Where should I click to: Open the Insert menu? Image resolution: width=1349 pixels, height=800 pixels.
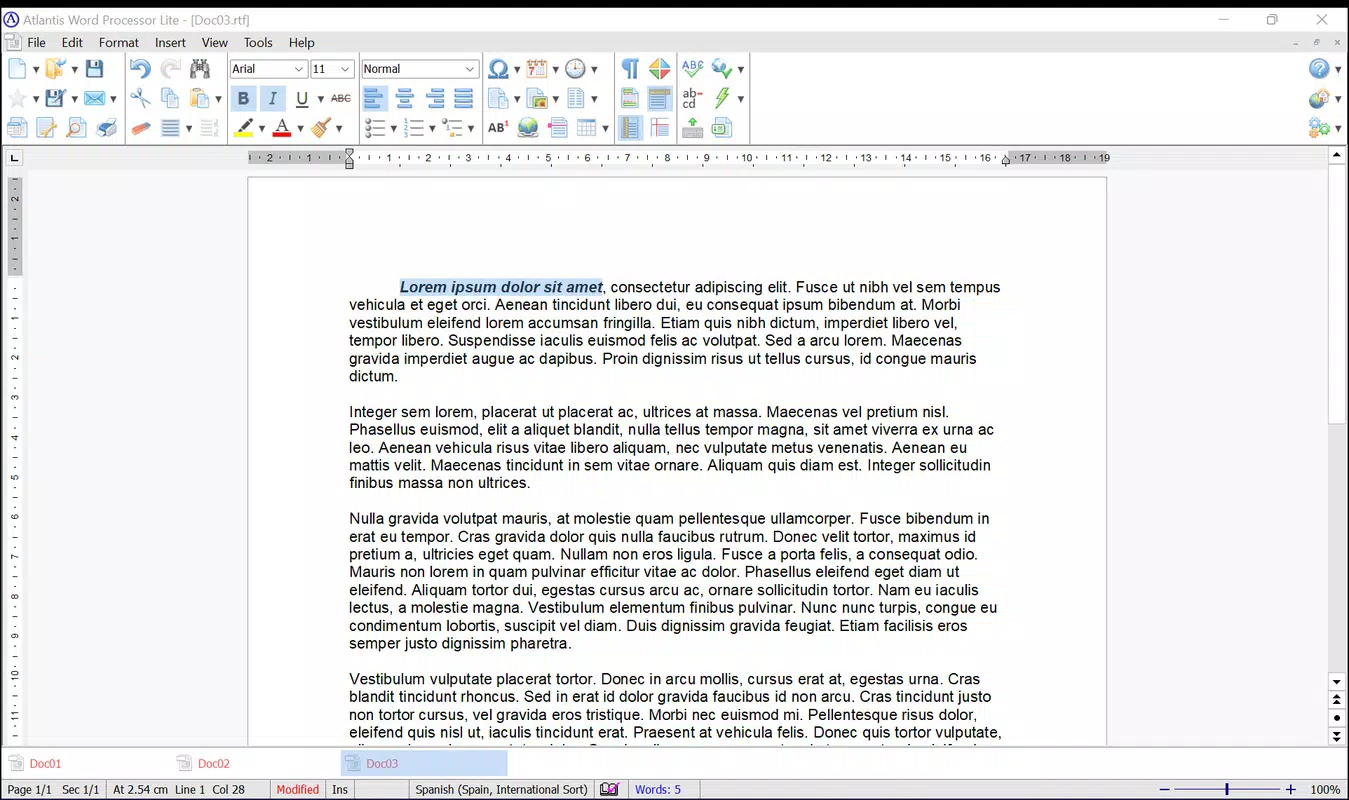click(x=170, y=43)
